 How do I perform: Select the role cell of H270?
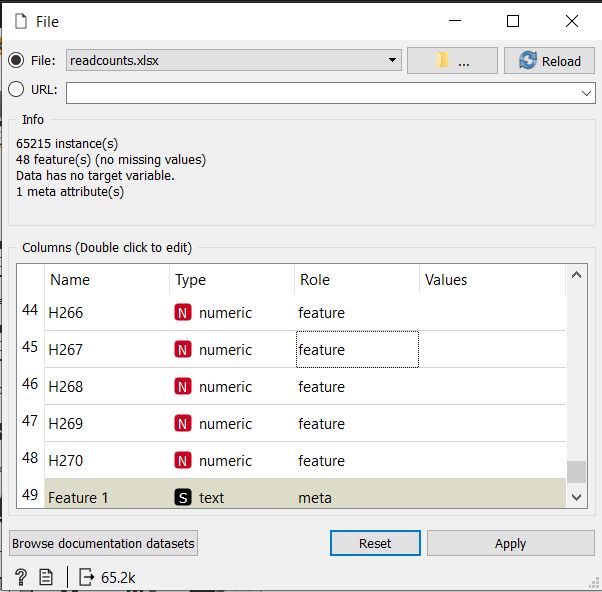coord(357,460)
